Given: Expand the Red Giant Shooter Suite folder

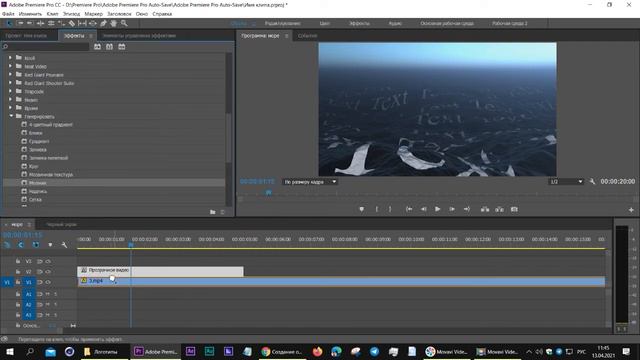Looking at the screenshot, I should point(10,83).
